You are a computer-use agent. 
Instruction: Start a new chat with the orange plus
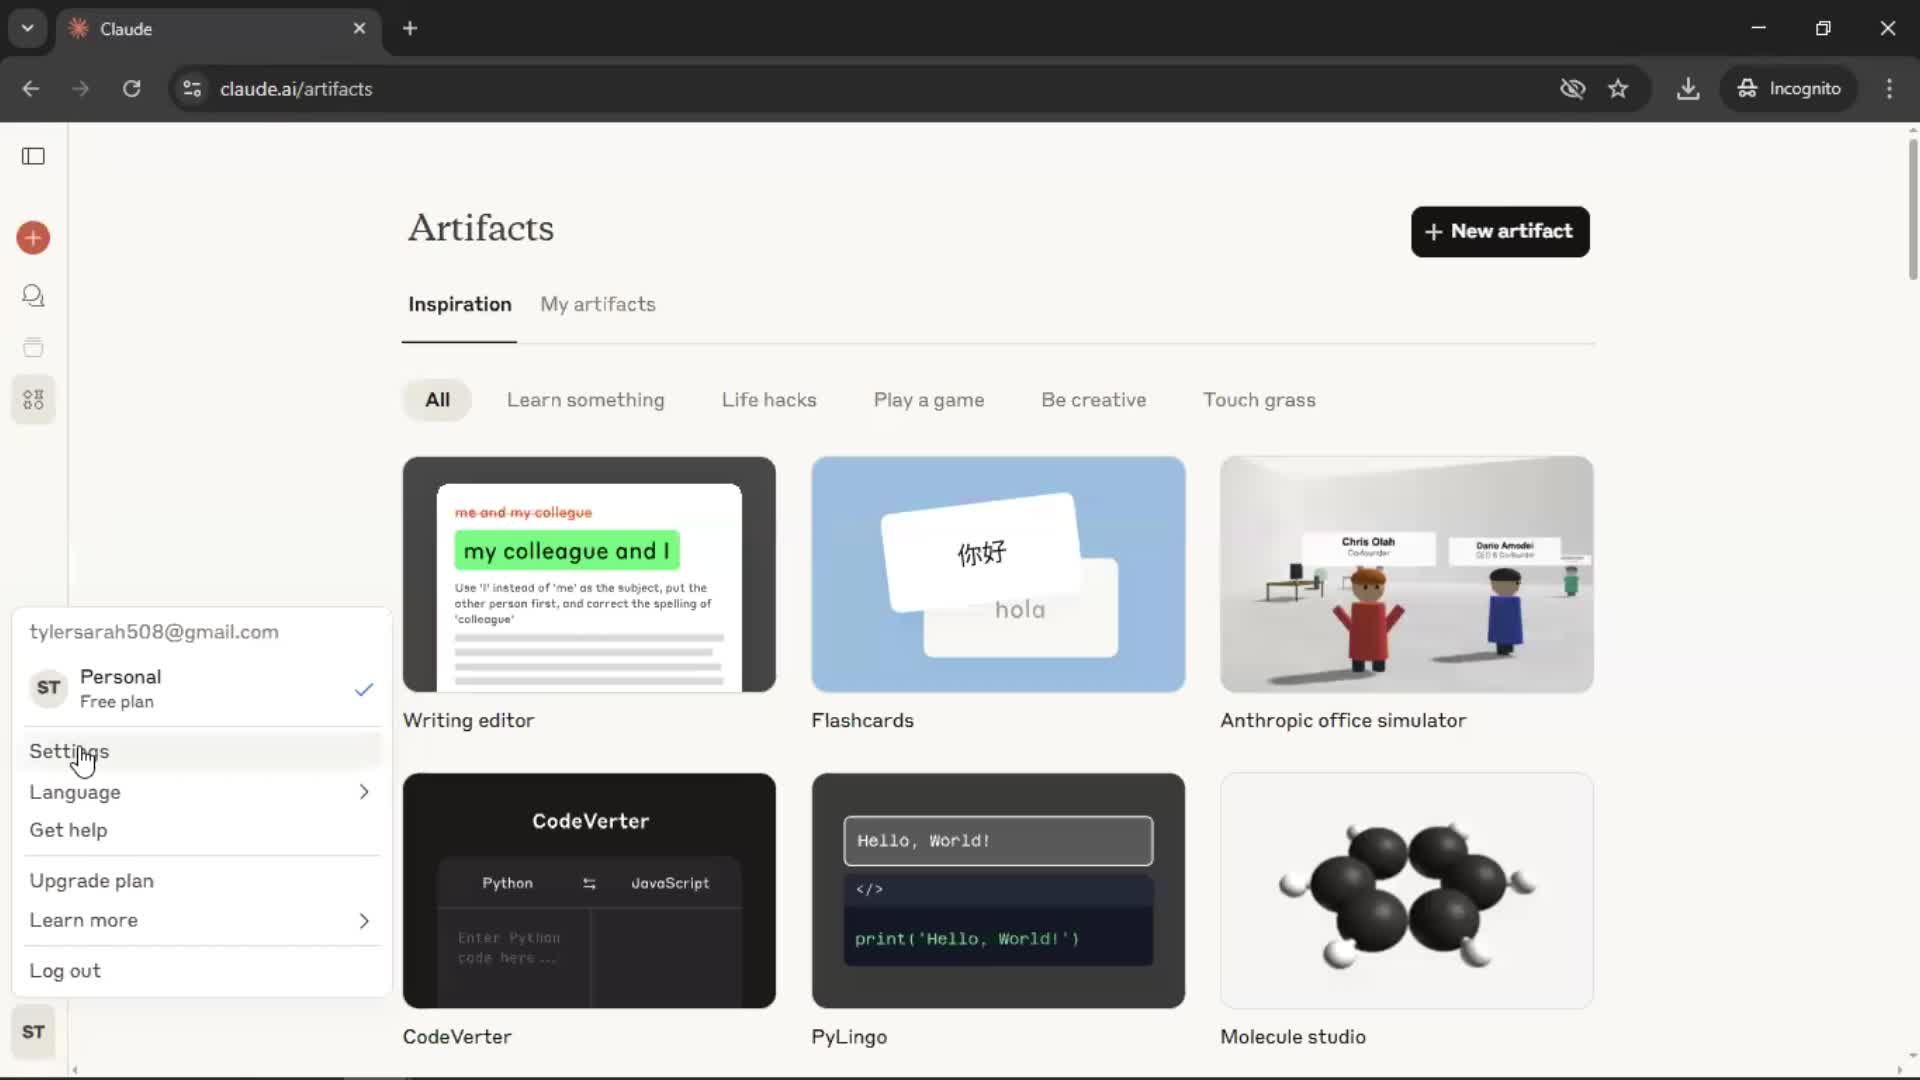[x=33, y=238]
